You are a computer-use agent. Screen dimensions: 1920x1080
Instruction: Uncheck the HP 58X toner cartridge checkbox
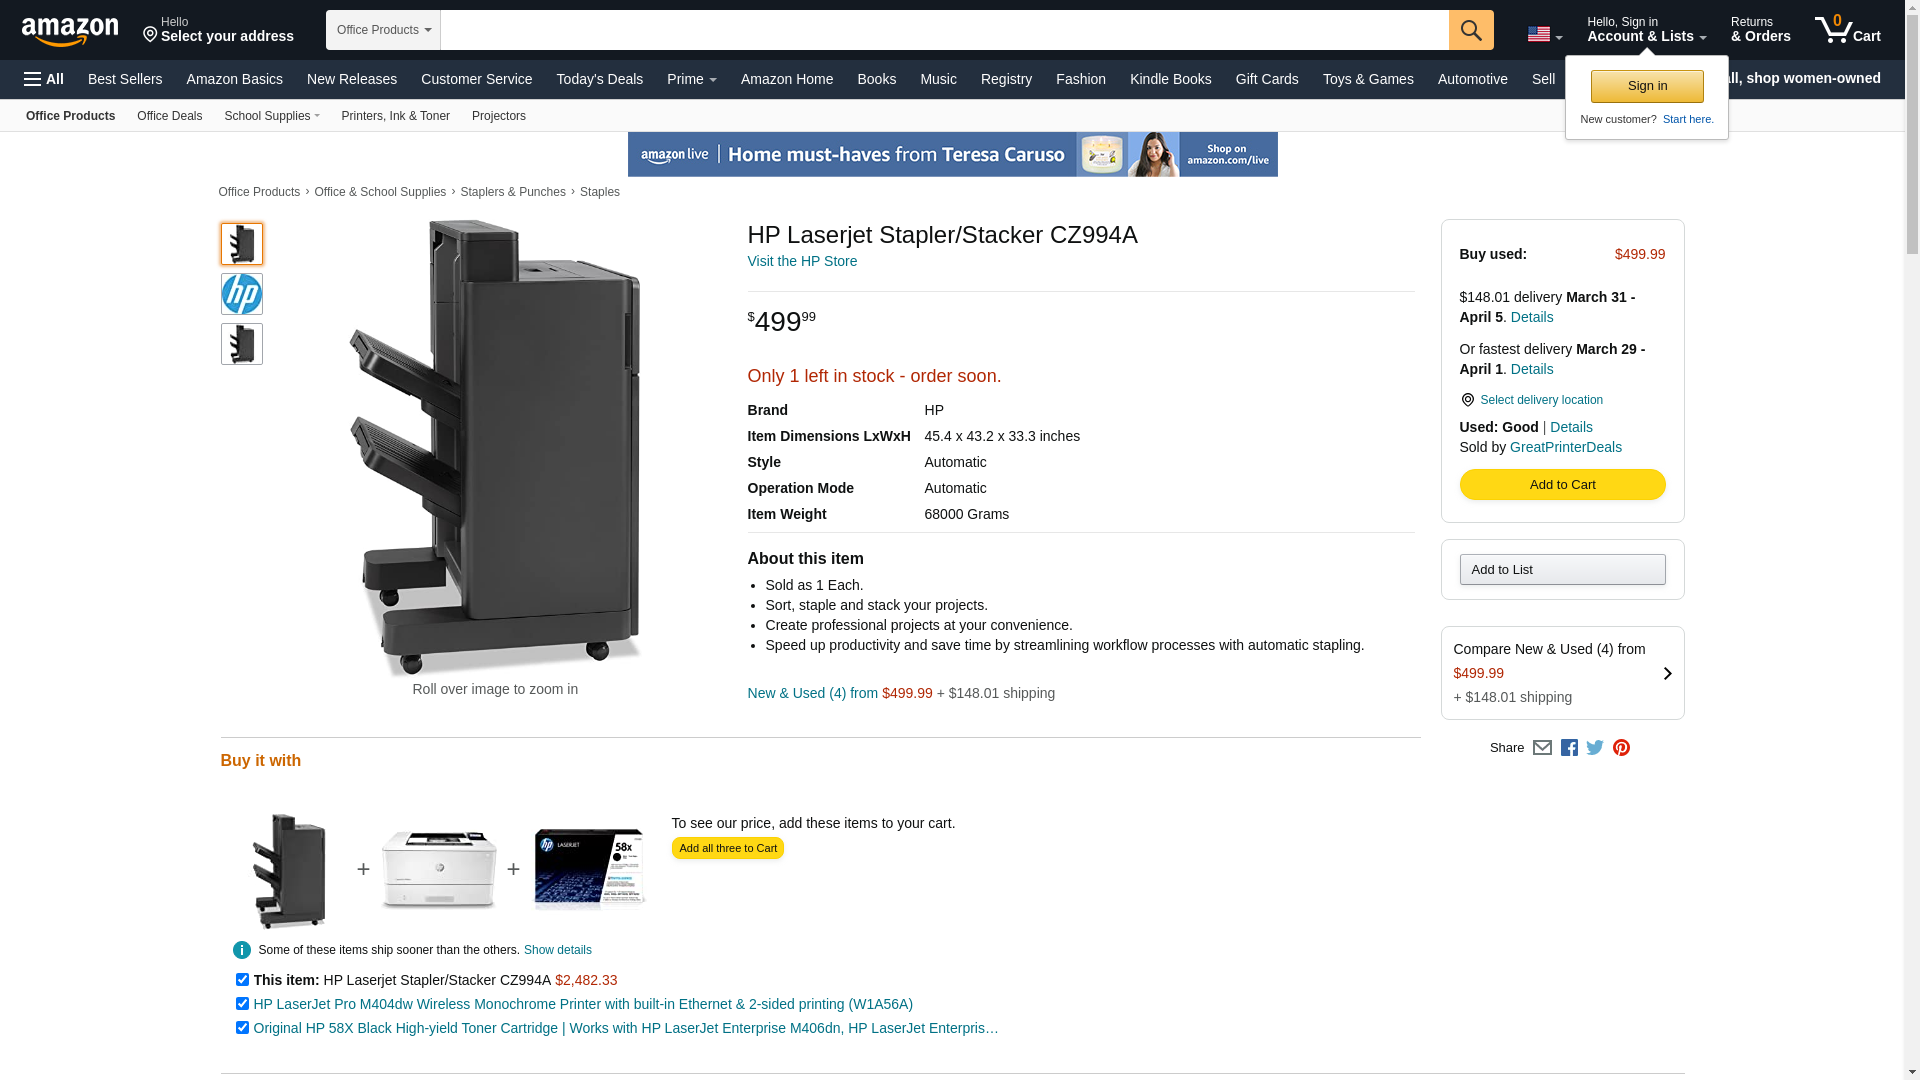(x=242, y=1028)
